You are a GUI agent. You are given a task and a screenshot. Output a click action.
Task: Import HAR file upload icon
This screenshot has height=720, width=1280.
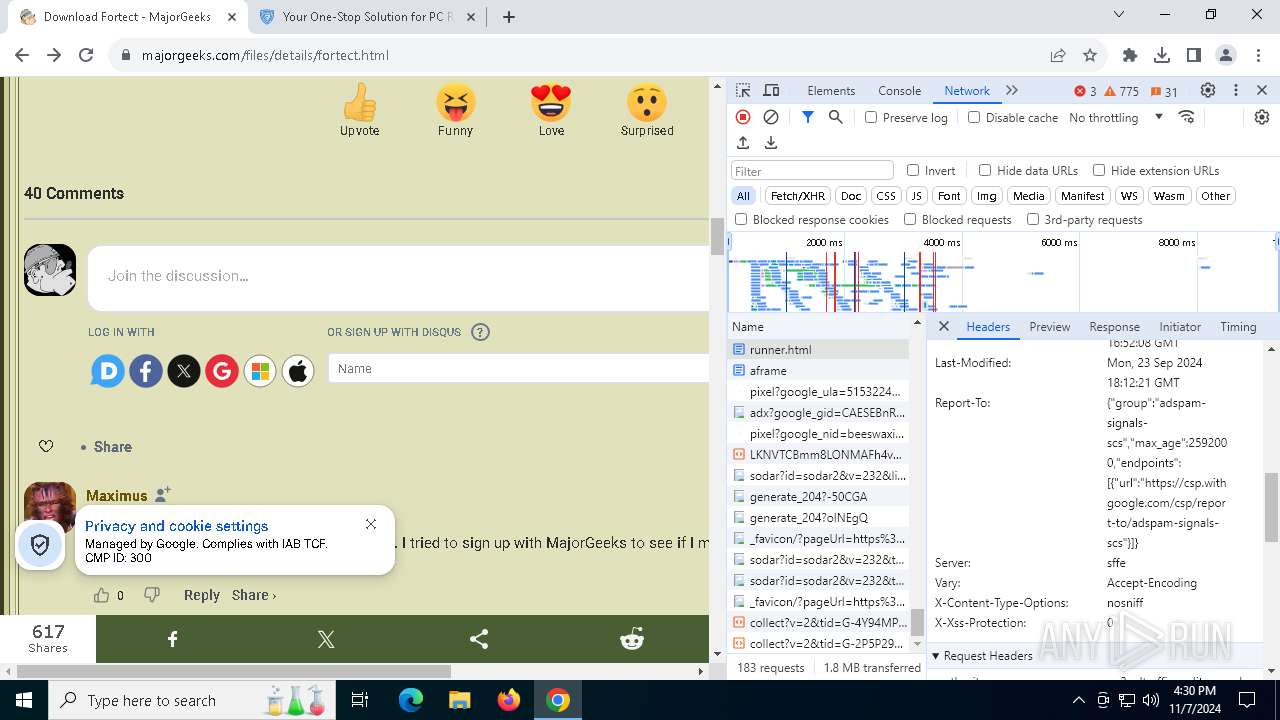point(743,143)
